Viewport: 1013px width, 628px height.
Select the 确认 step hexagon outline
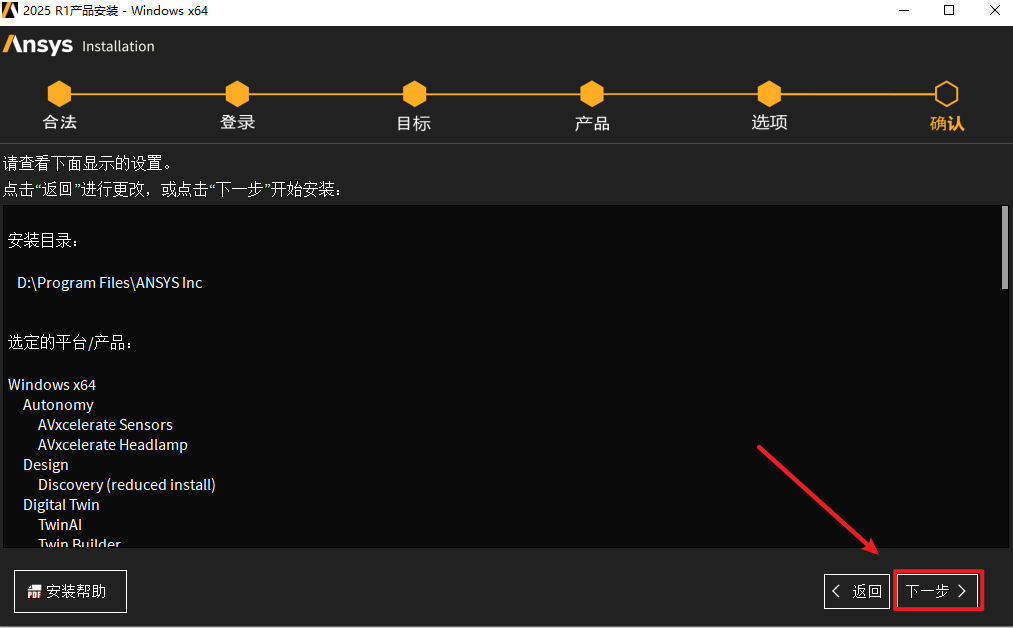[x=946, y=94]
